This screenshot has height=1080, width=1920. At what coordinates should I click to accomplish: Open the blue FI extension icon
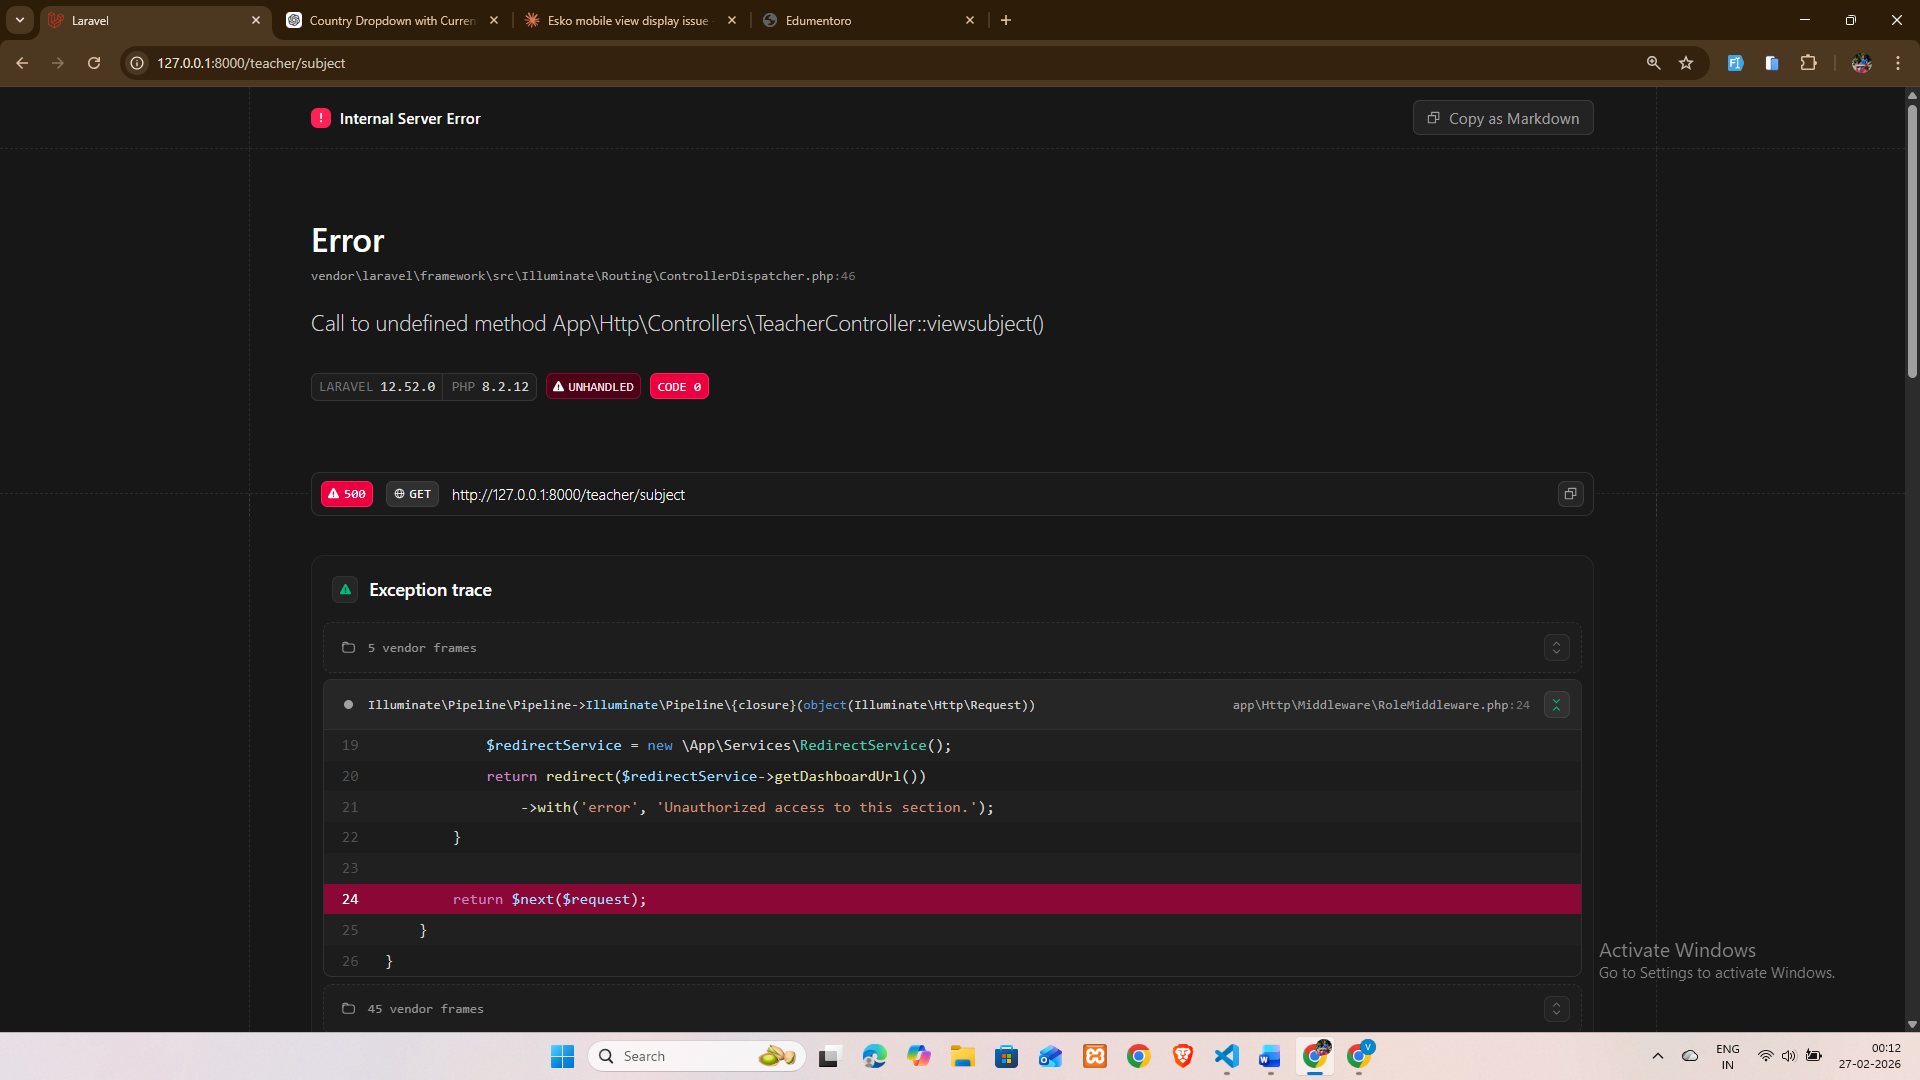coord(1735,63)
